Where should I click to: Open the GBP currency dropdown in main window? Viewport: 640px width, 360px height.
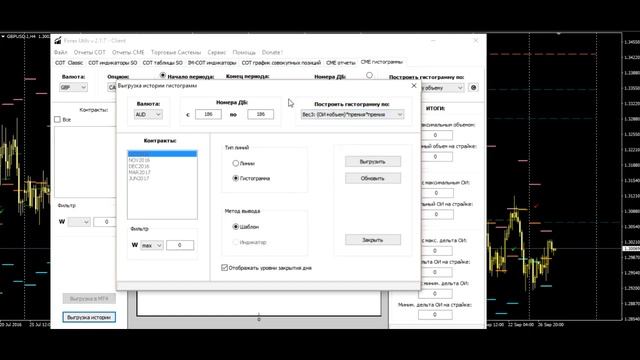(73, 87)
